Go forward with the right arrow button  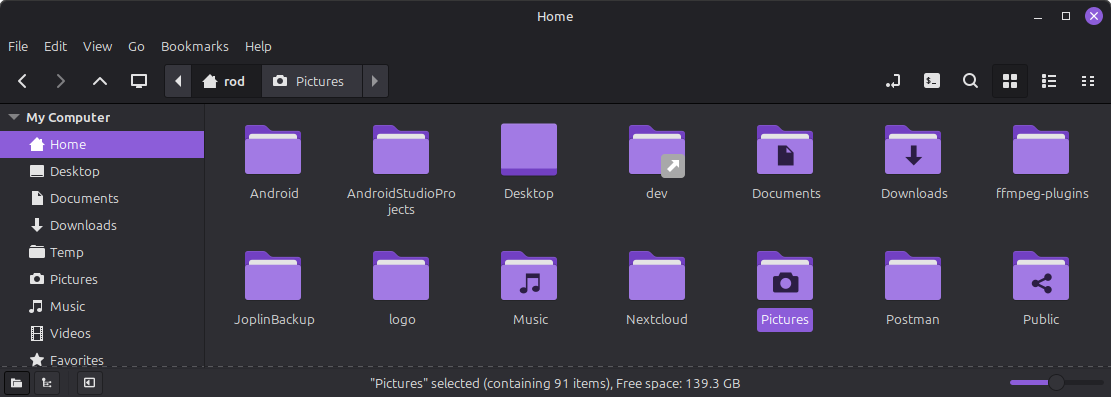(x=61, y=81)
